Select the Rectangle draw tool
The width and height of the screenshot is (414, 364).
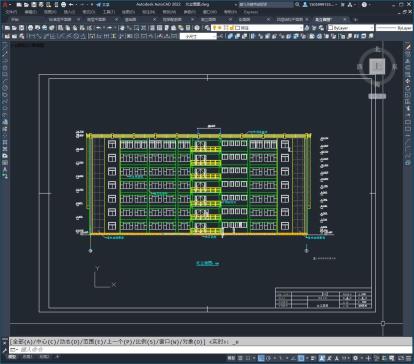coord(5,75)
